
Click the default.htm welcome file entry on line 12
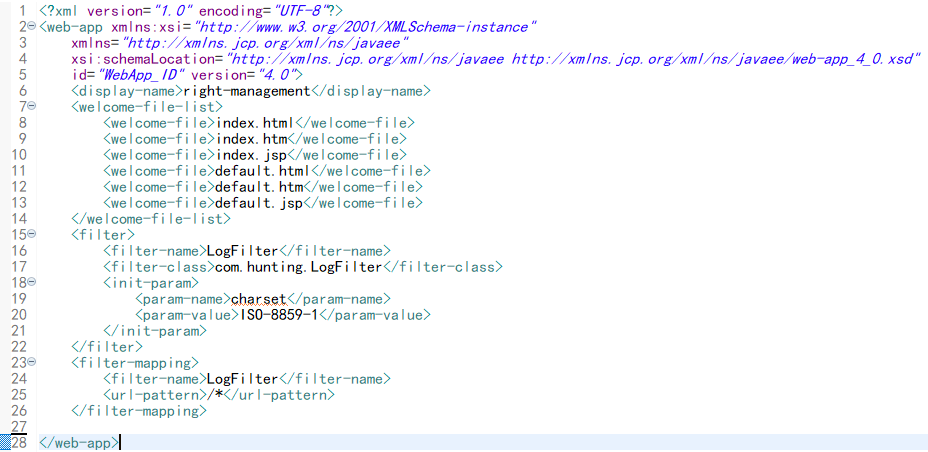[x=259, y=186]
